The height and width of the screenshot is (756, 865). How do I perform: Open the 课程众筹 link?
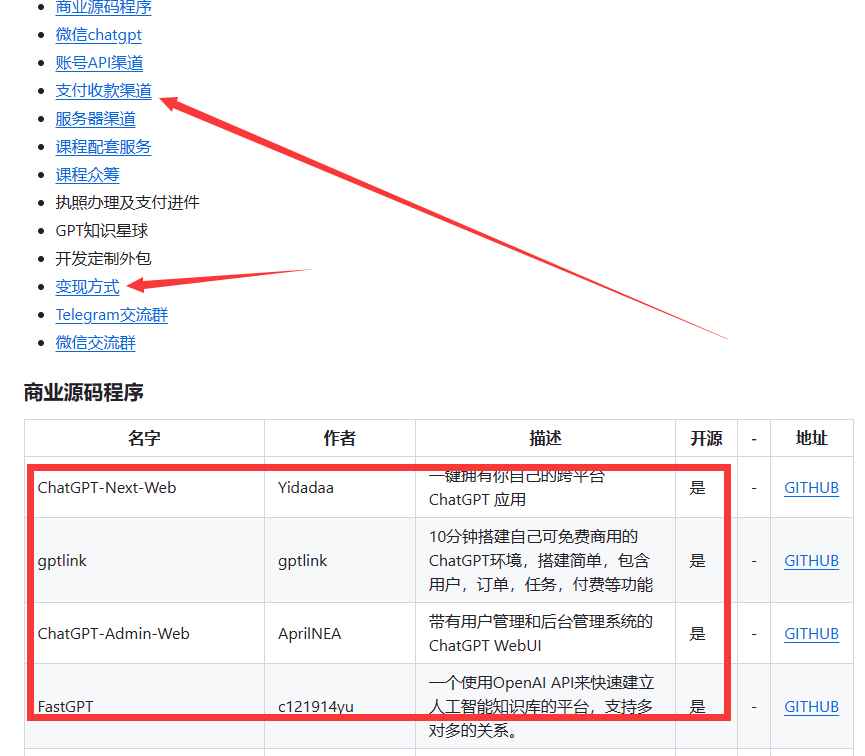coord(87,175)
